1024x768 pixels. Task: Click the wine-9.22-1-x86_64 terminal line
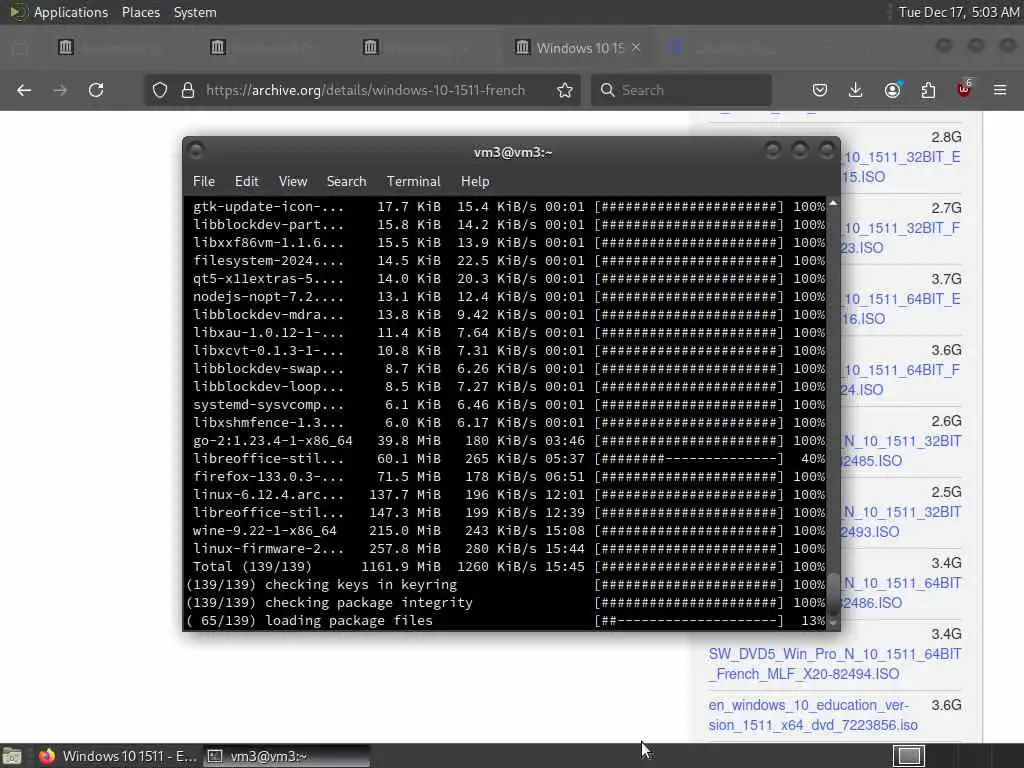click(x=509, y=531)
